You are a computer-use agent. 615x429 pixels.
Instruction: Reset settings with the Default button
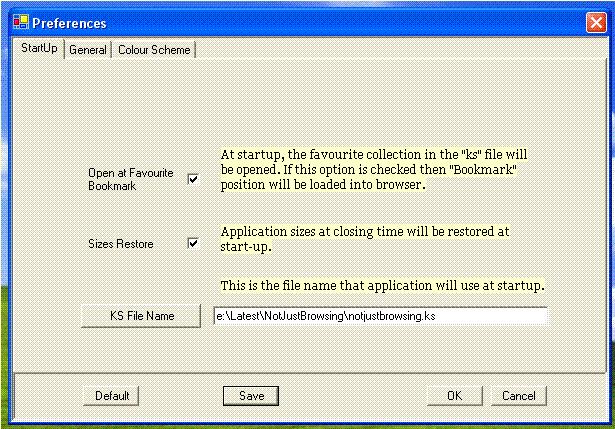(x=112, y=395)
